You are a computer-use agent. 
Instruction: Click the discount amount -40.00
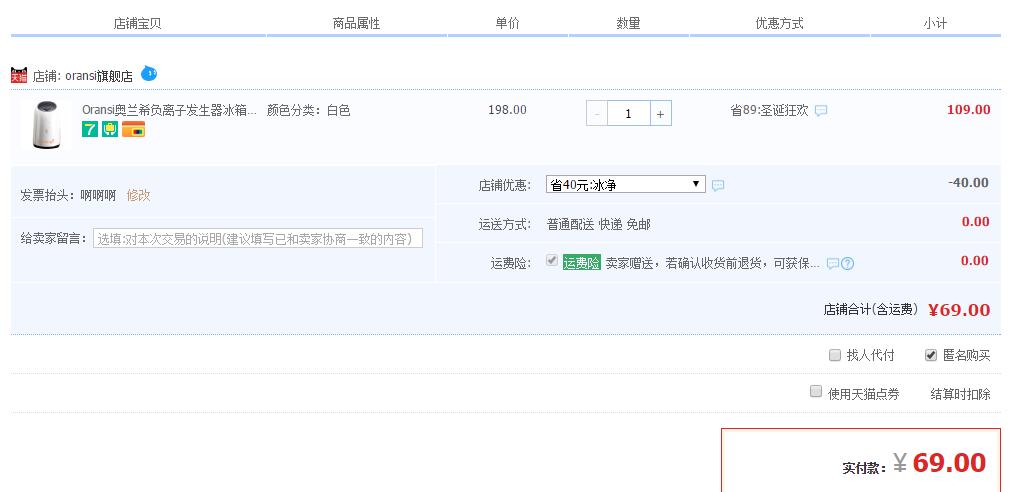[968, 183]
